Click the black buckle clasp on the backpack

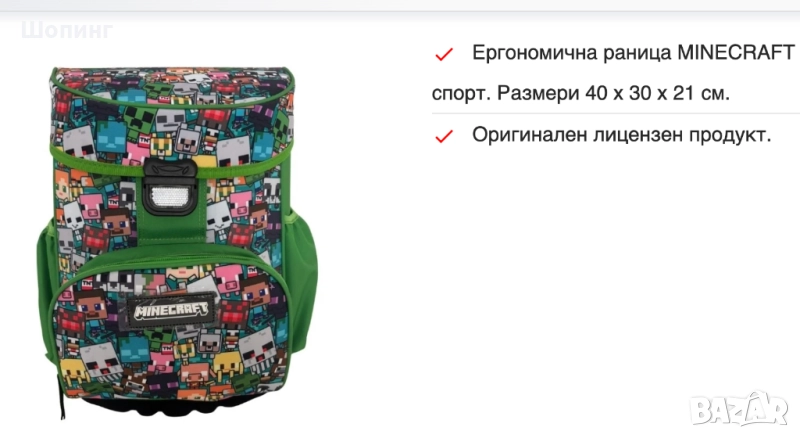click(170, 186)
